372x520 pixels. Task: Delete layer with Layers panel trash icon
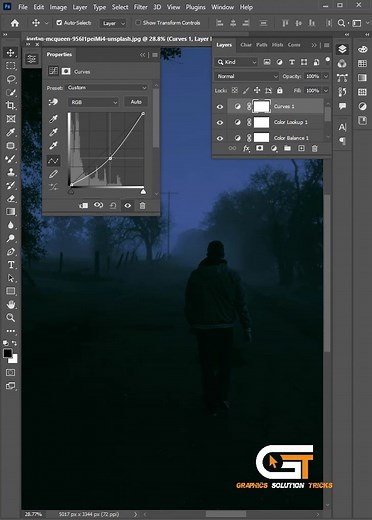click(314, 148)
